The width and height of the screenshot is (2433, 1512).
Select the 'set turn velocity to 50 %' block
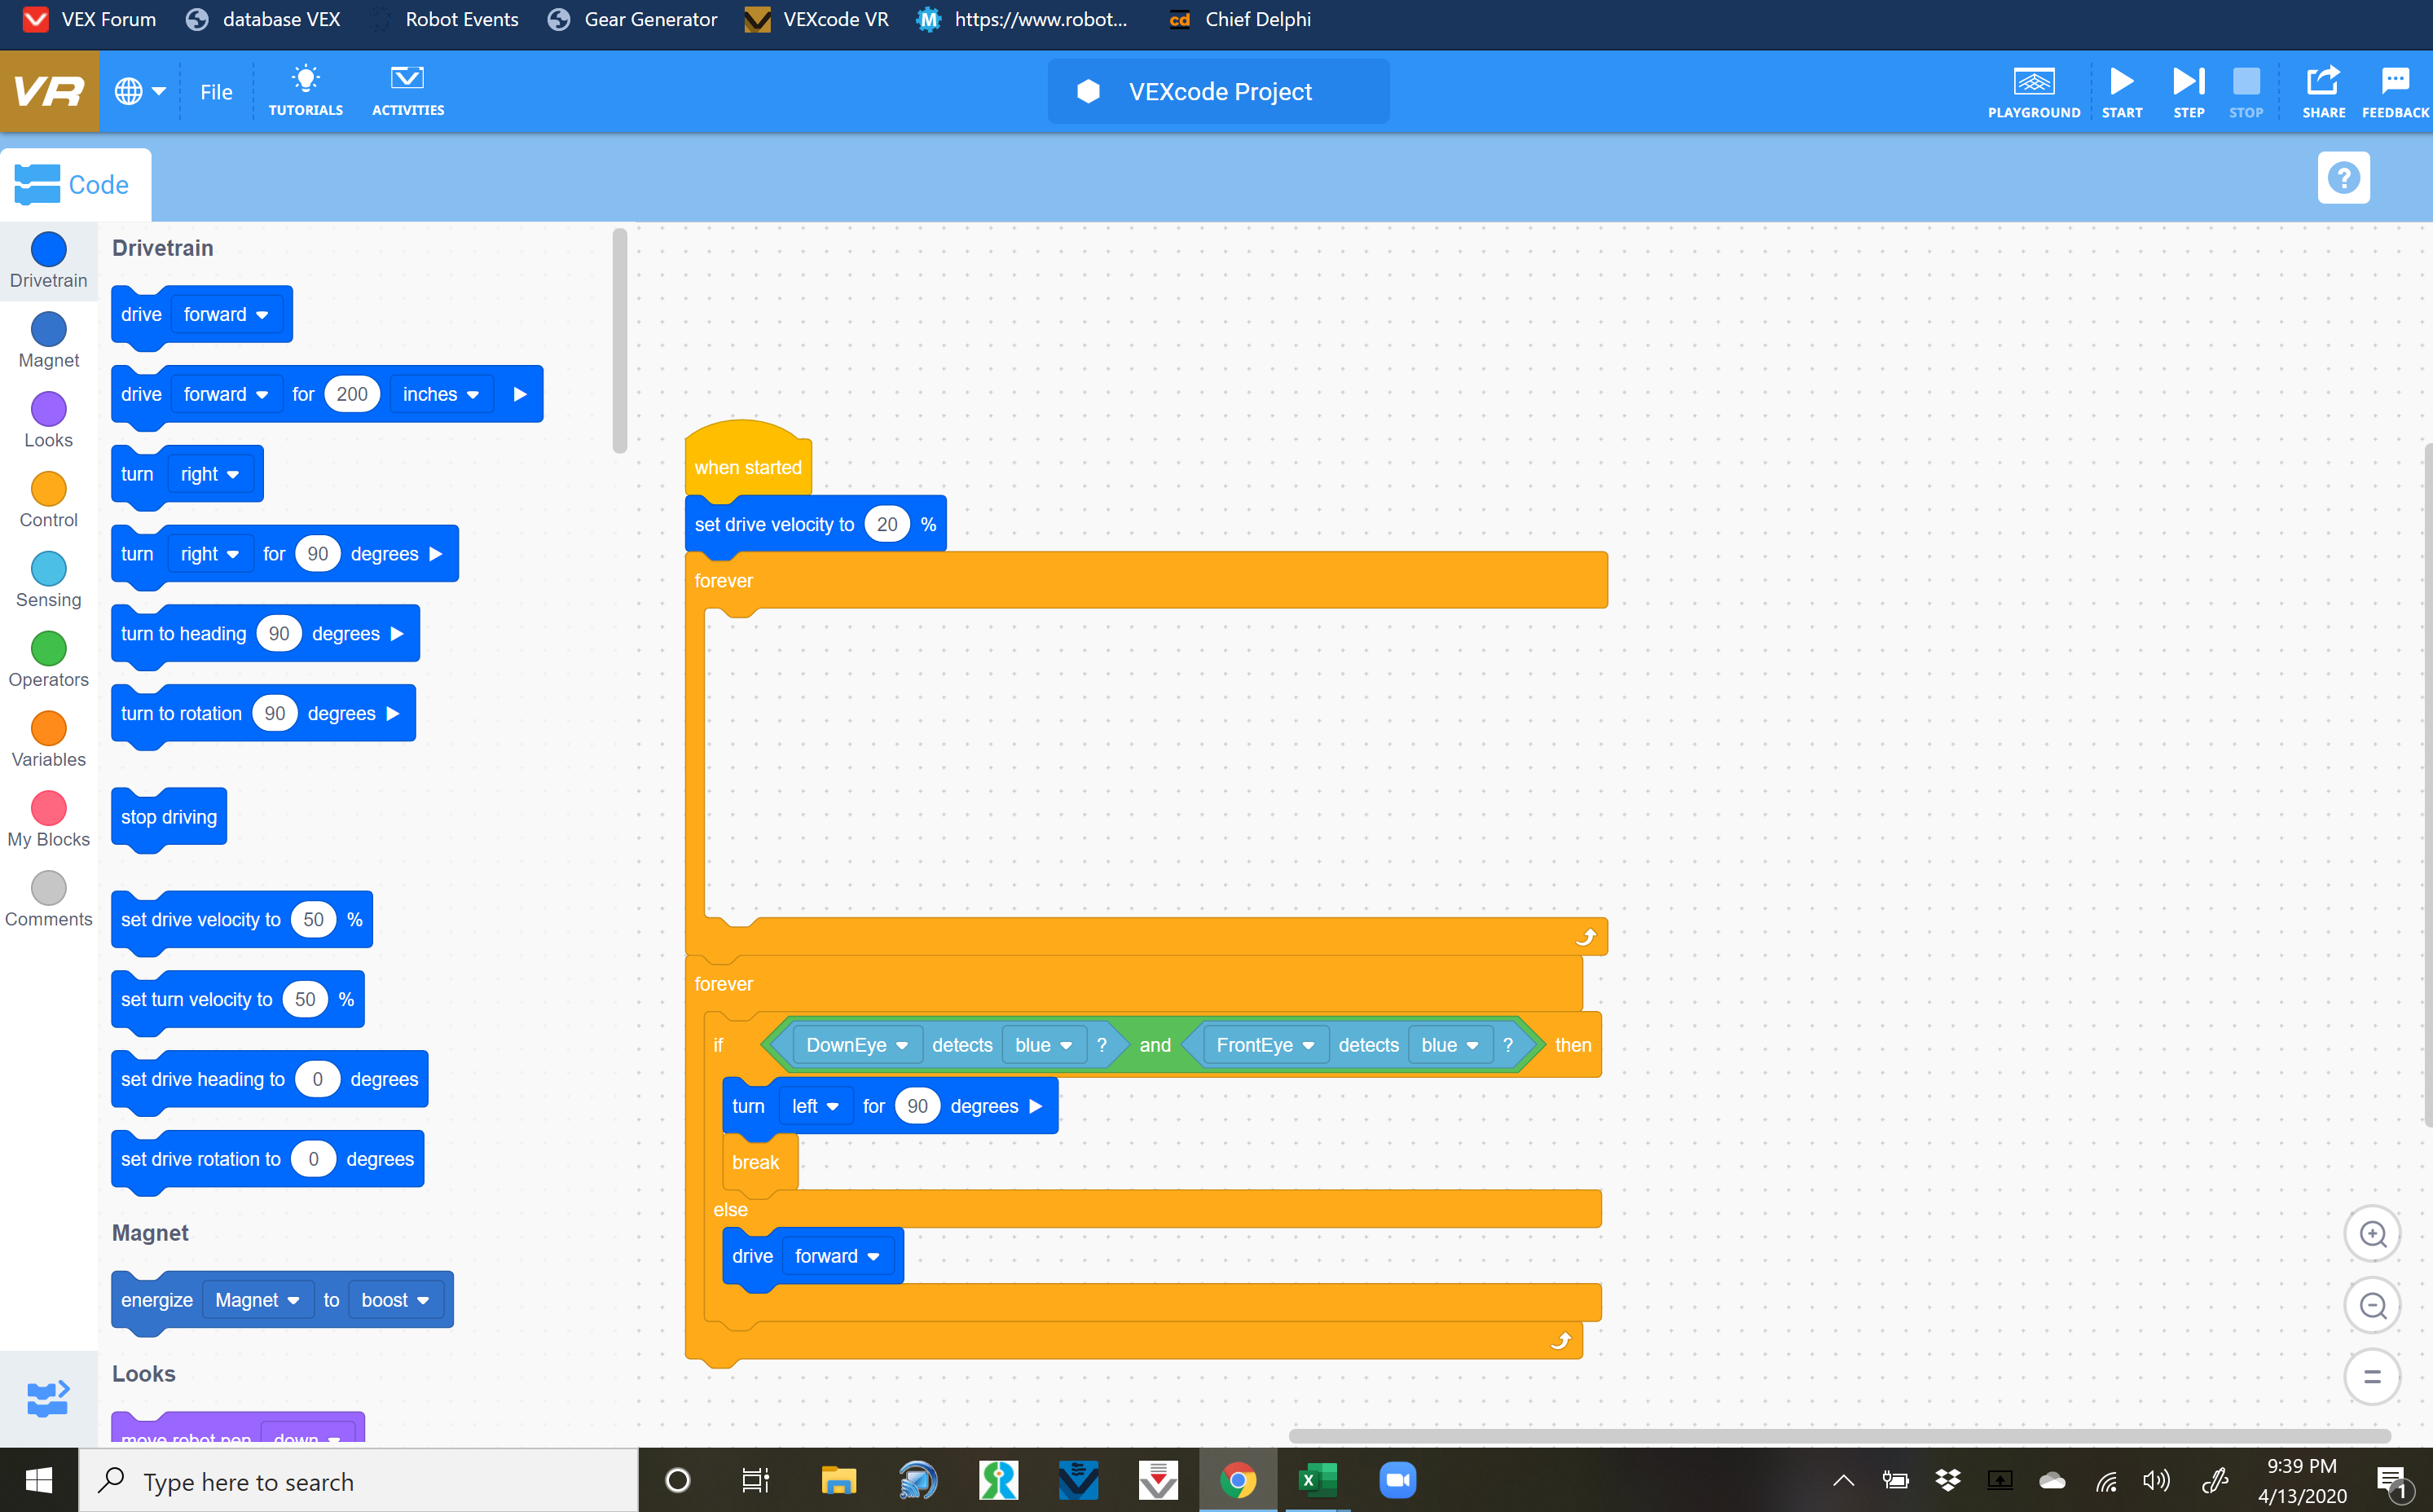point(237,1000)
